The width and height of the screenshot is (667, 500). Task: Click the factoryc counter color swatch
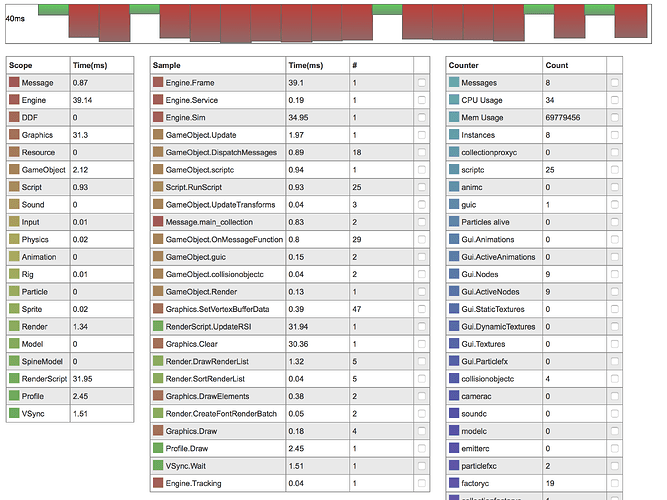point(455,484)
